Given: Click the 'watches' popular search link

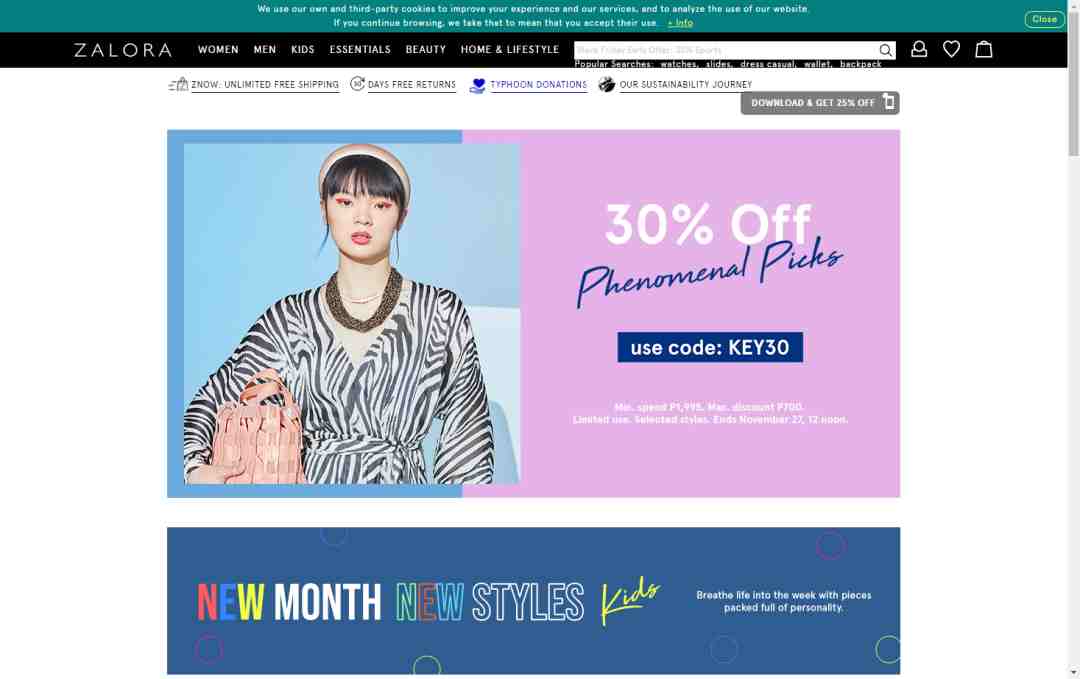Looking at the screenshot, I should click(x=679, y=64).
